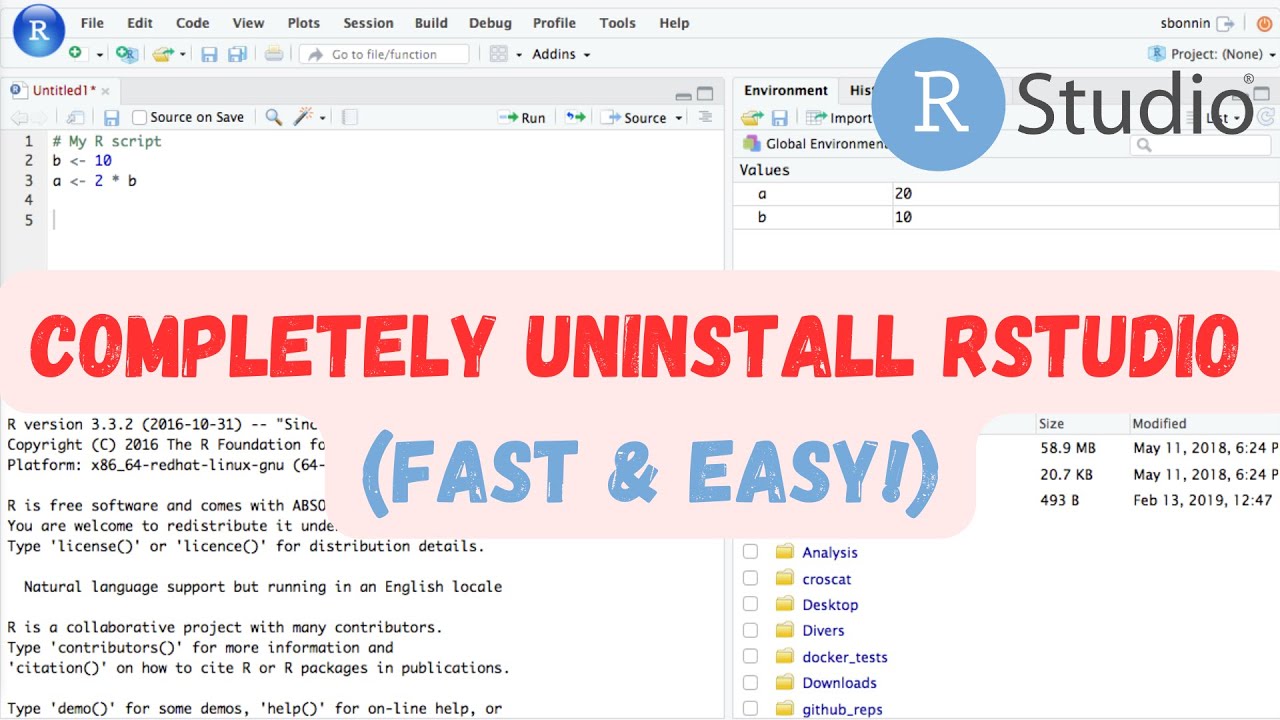Check the box next to Desktop folder
1280x720 pixels.
pyautogui.click(x=751, y=604)
